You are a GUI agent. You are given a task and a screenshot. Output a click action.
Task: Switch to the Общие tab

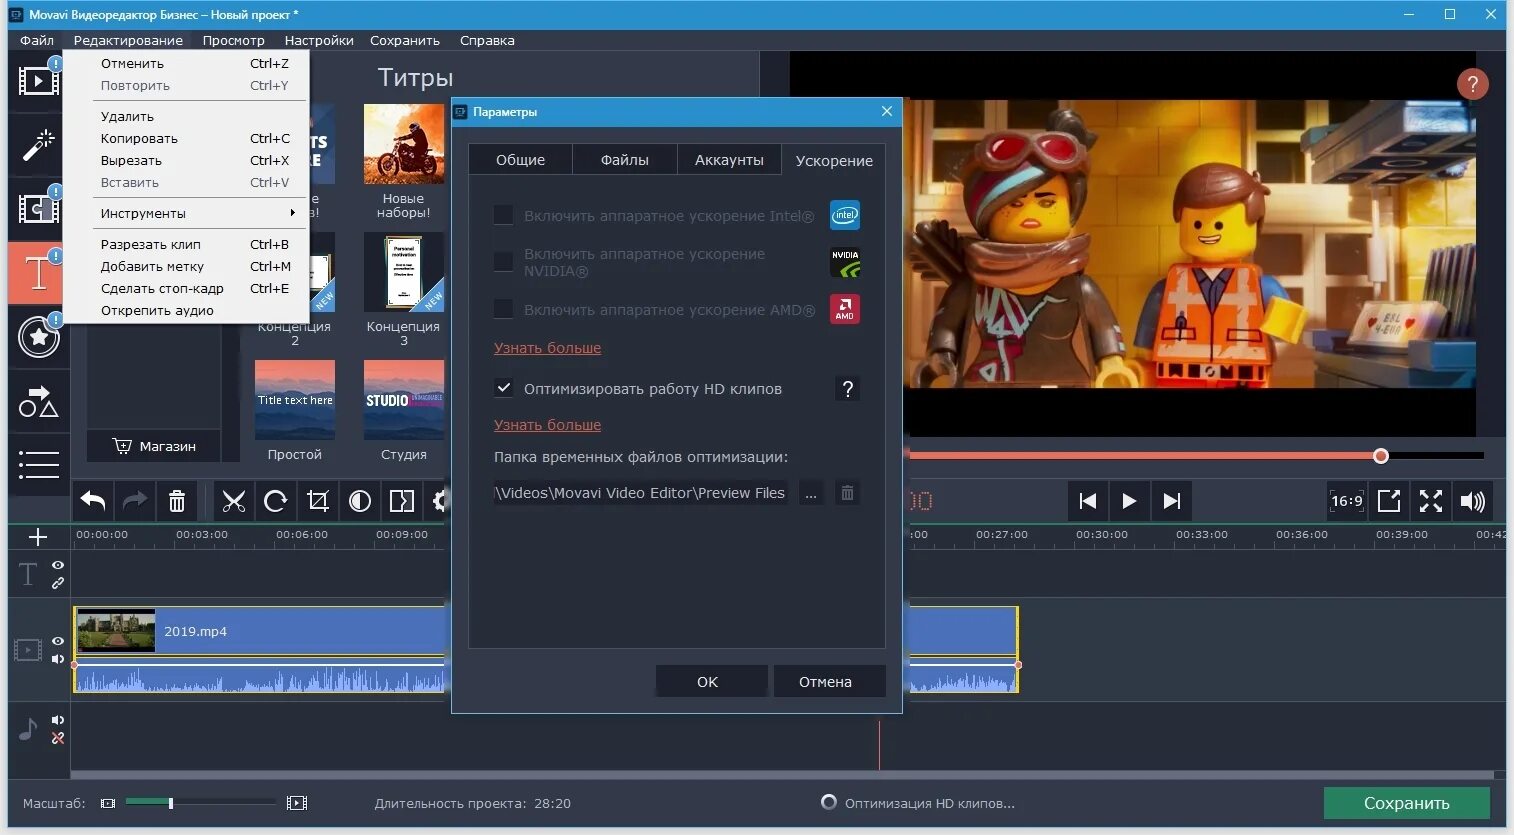point(520,160)
